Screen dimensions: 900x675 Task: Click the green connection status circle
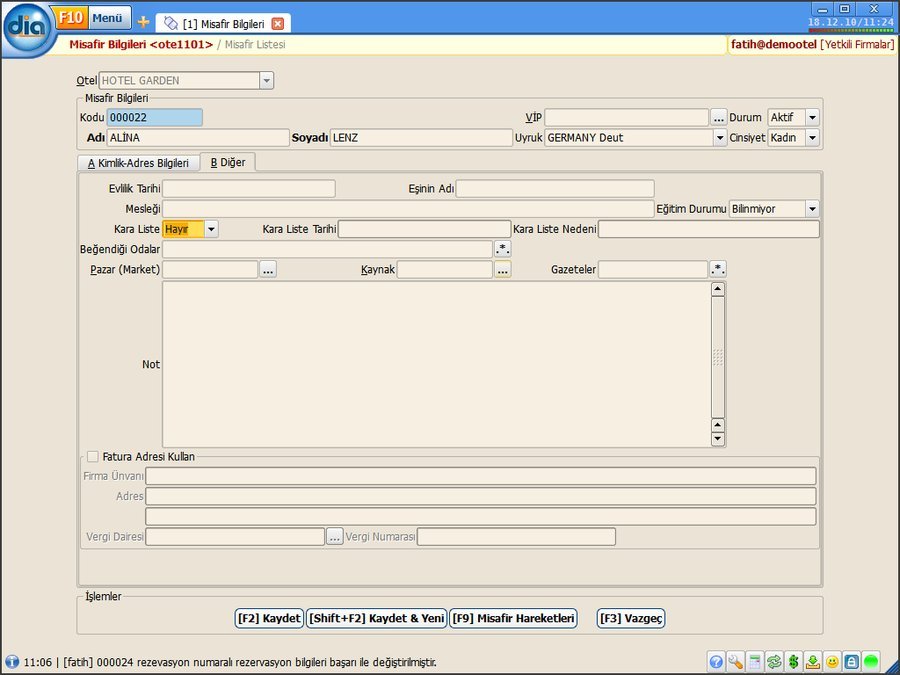pos(871,662)
